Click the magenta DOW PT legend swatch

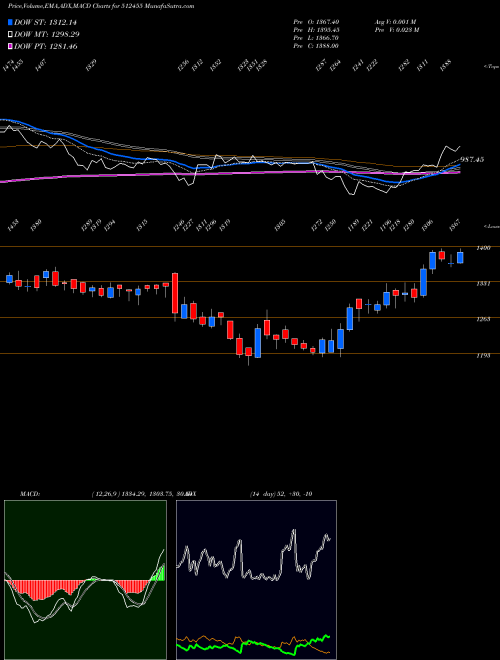[11, 47]
